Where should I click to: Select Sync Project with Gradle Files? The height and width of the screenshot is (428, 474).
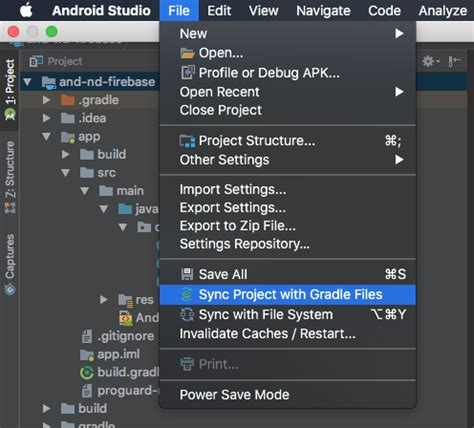point(288,295)
